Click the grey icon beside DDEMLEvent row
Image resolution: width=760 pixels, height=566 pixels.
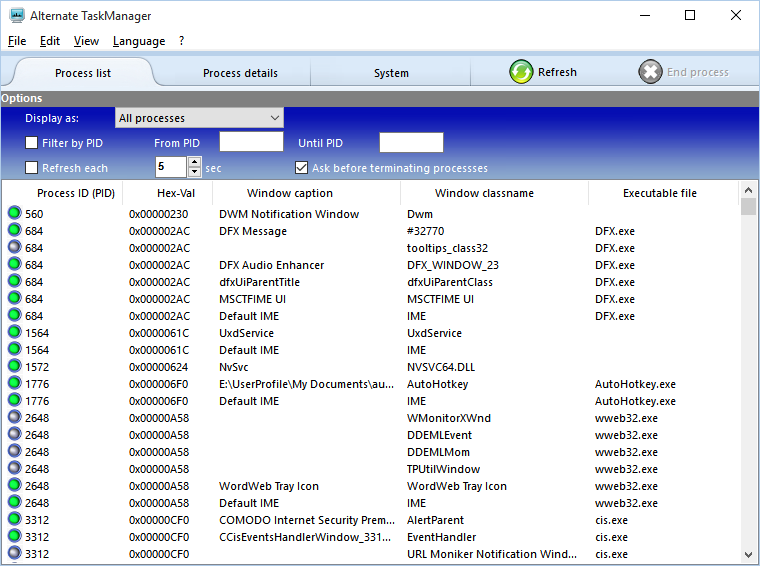(15, 434)
